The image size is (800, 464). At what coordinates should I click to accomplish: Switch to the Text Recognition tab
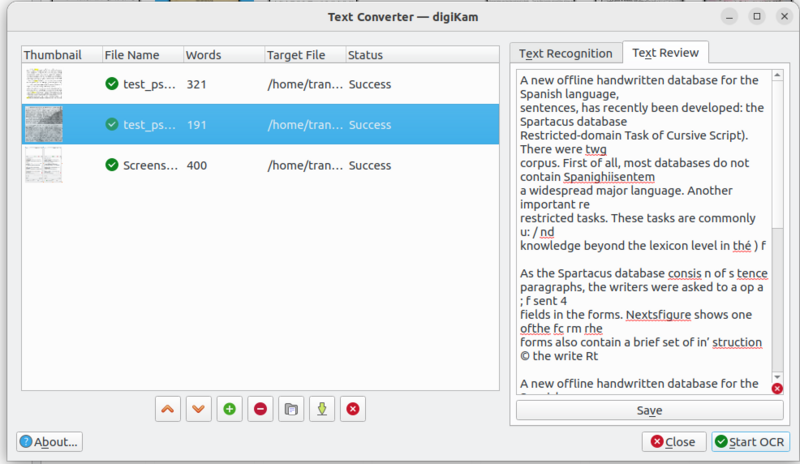tap(565, 54)
